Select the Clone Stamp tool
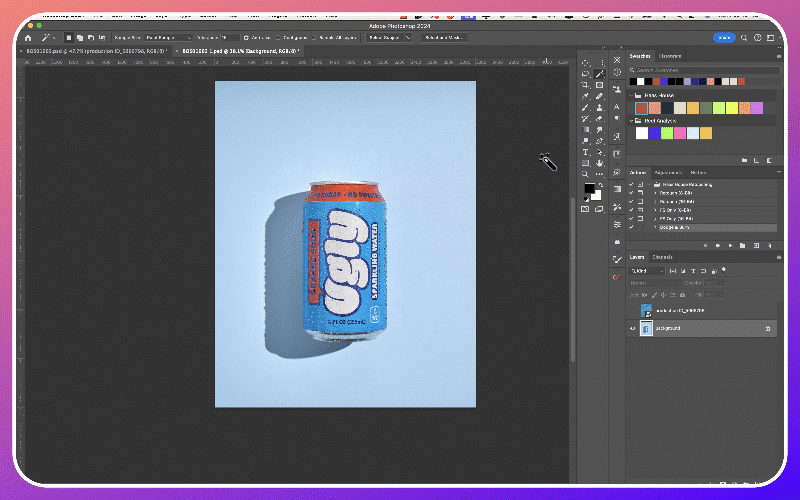Screen dimensions: 800x500 pyautogui.click(x=599, y=108)
